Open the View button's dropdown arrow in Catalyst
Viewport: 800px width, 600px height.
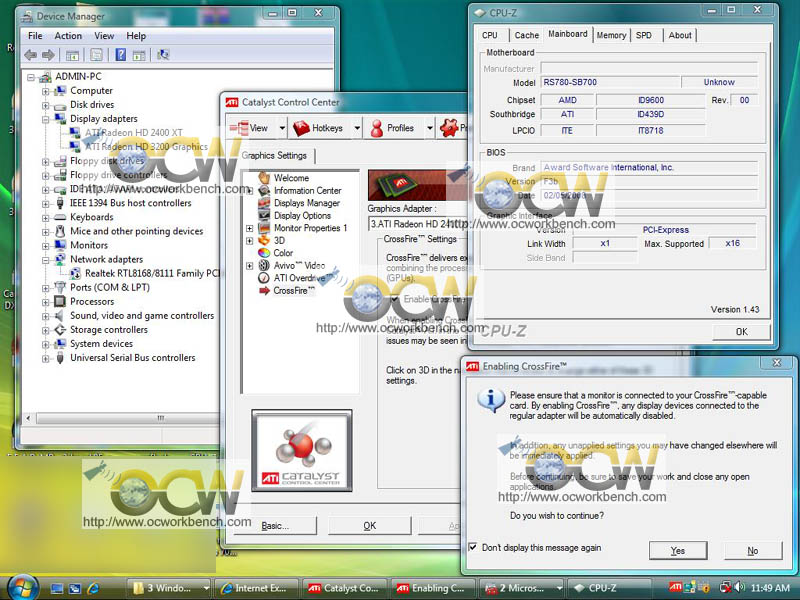(282, 128)
